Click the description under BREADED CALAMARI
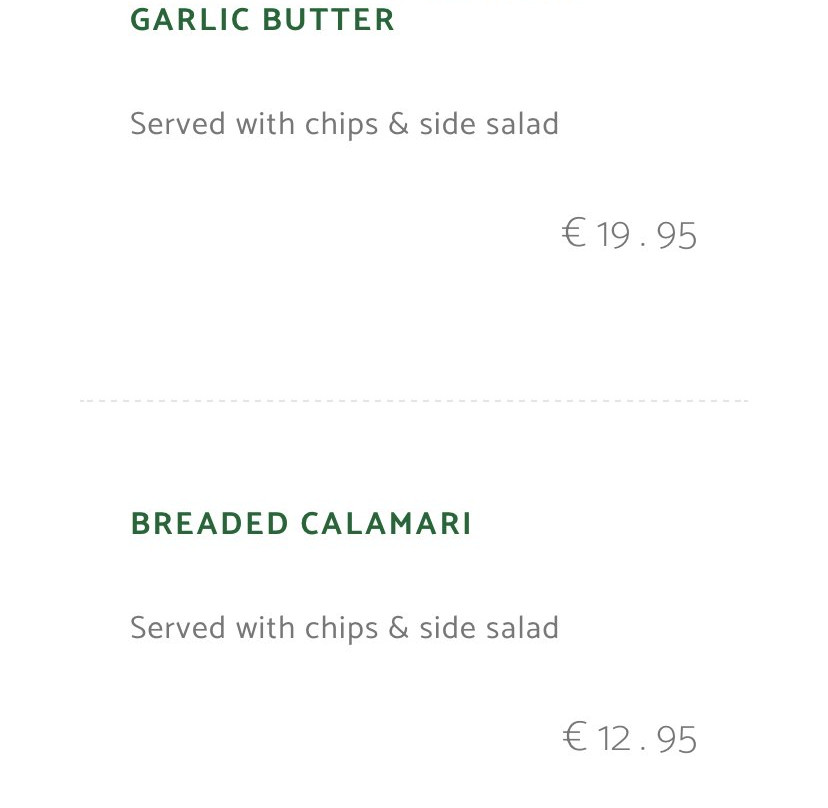The image size is (828, 808). point(344,628)
